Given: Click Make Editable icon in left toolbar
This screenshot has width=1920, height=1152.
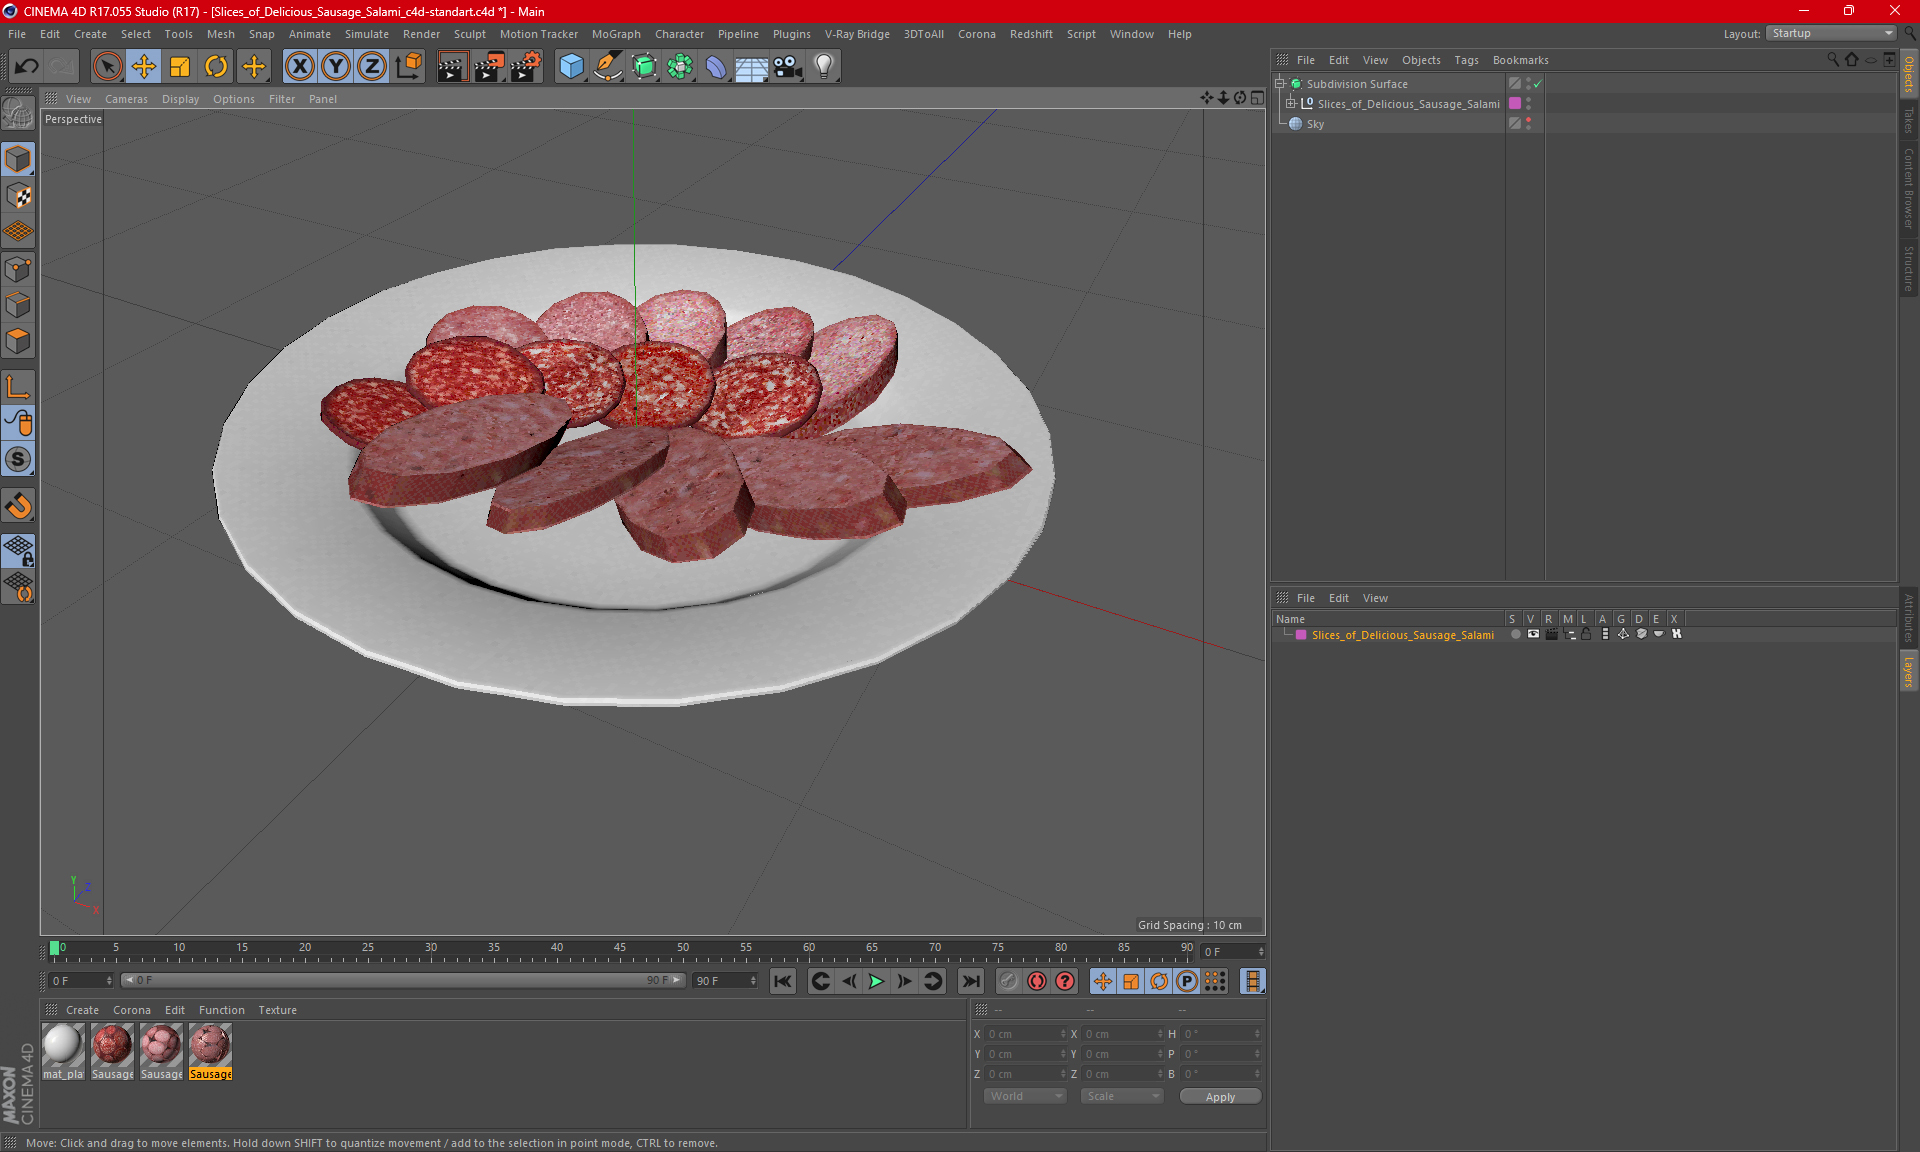Looking at the screenshot, I should pyautogui.click(x=18, y=114).
